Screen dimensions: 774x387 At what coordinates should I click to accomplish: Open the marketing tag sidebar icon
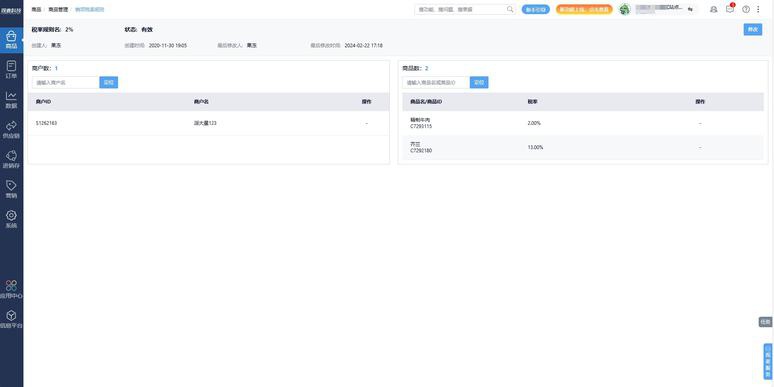(x=11, y=189)
